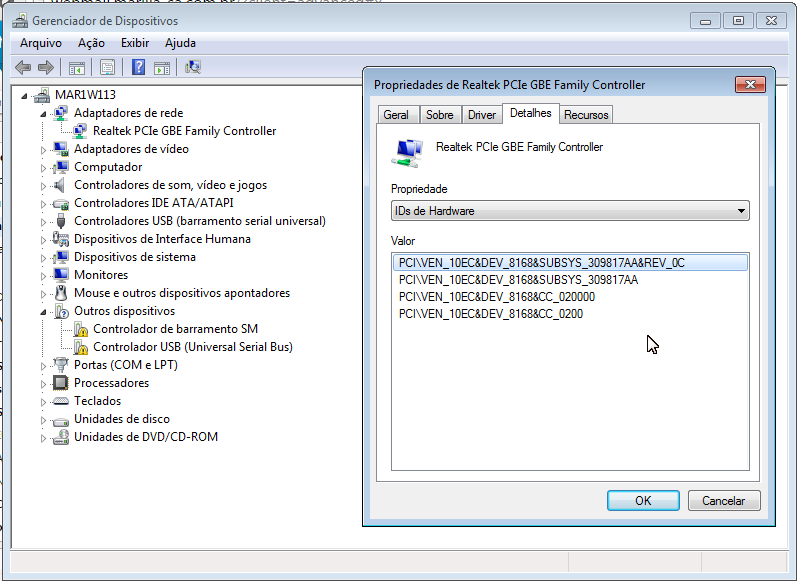Image resolution: width=797 pixels, height=581 pixels.
Task: Click the Portas (COM e LPT) icon
Action: (x=61, y=365)
